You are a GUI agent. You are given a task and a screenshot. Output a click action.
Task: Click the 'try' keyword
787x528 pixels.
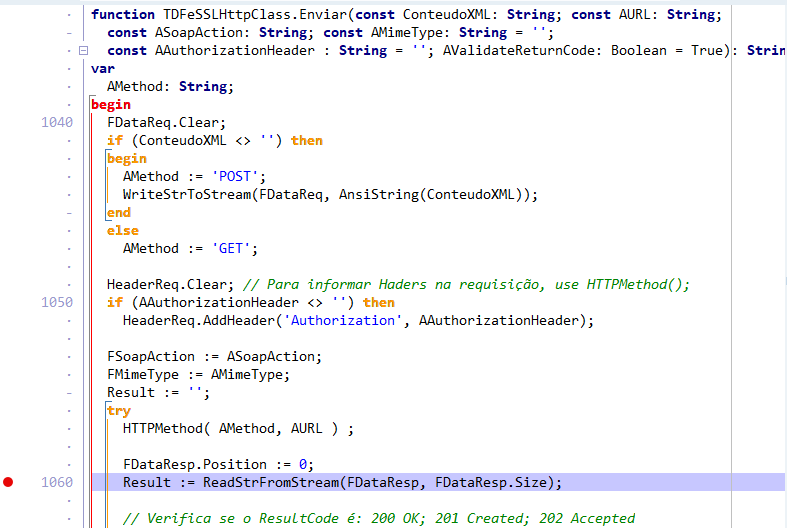[x=119, y=411]
